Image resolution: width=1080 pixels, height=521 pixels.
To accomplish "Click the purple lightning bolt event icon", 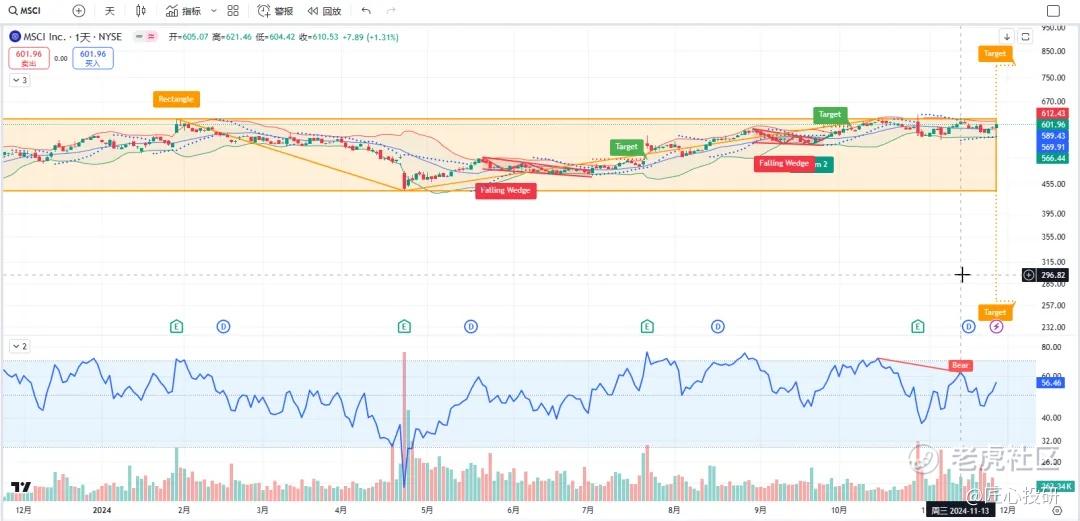I will (x=997, y=326).
